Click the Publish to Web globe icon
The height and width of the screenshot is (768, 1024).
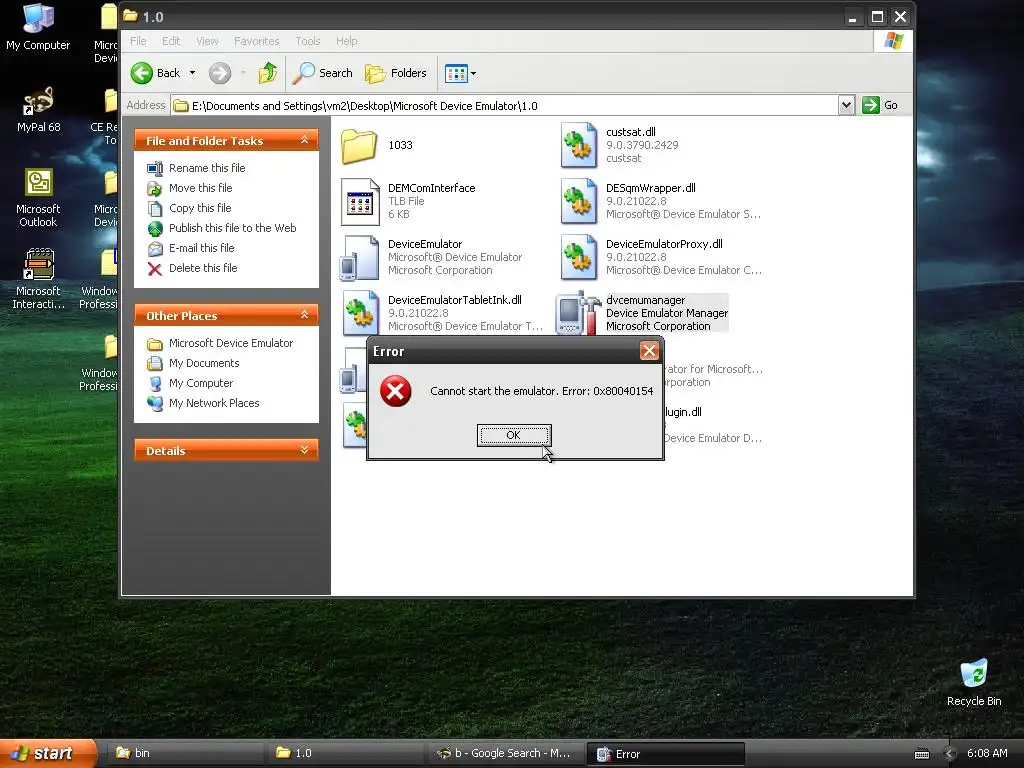click(155, 229)
